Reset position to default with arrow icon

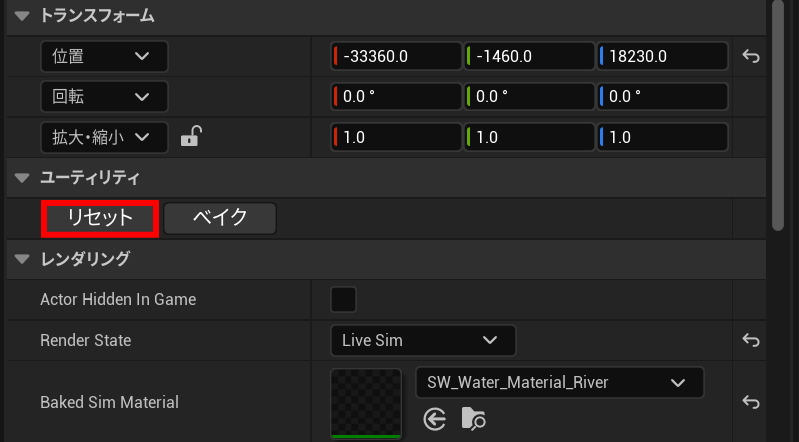coord(751,56)
